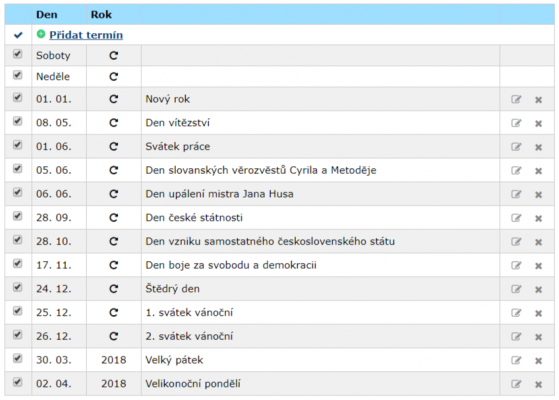Open edit icon for Štědrý den
This screenshot has height=400, width=559.
[516, 289]
